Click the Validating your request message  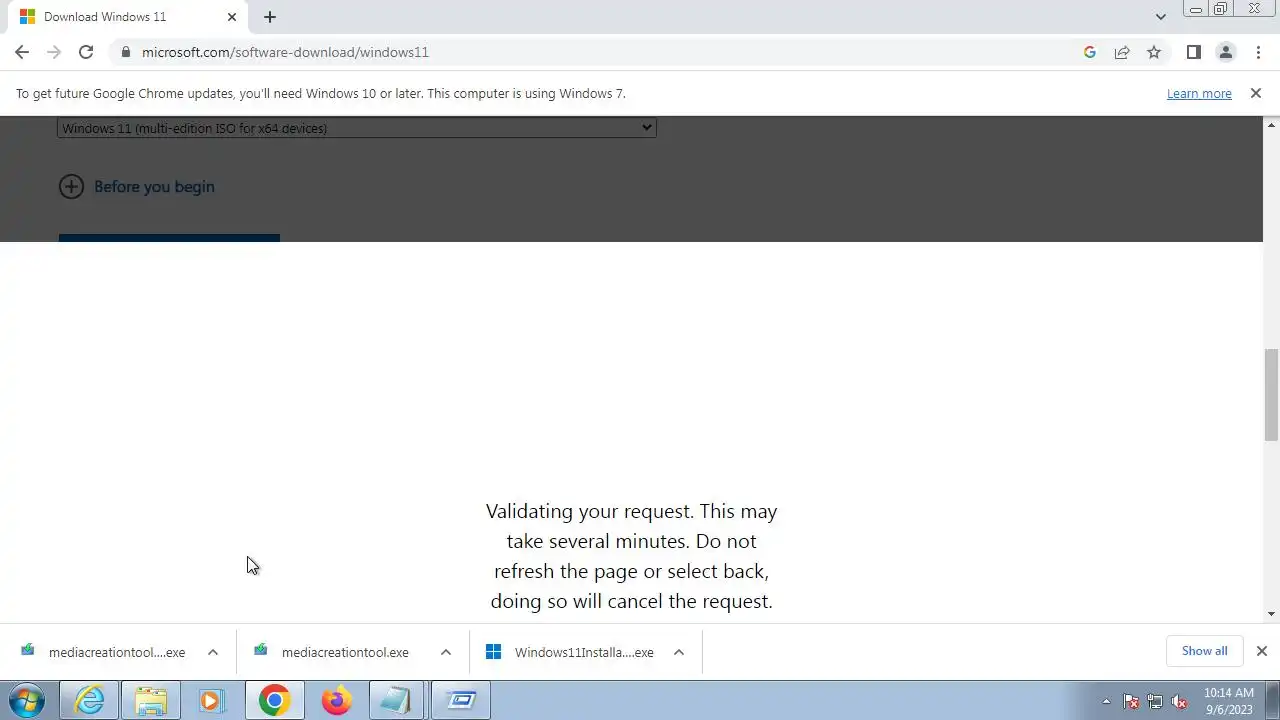(631, 556)
